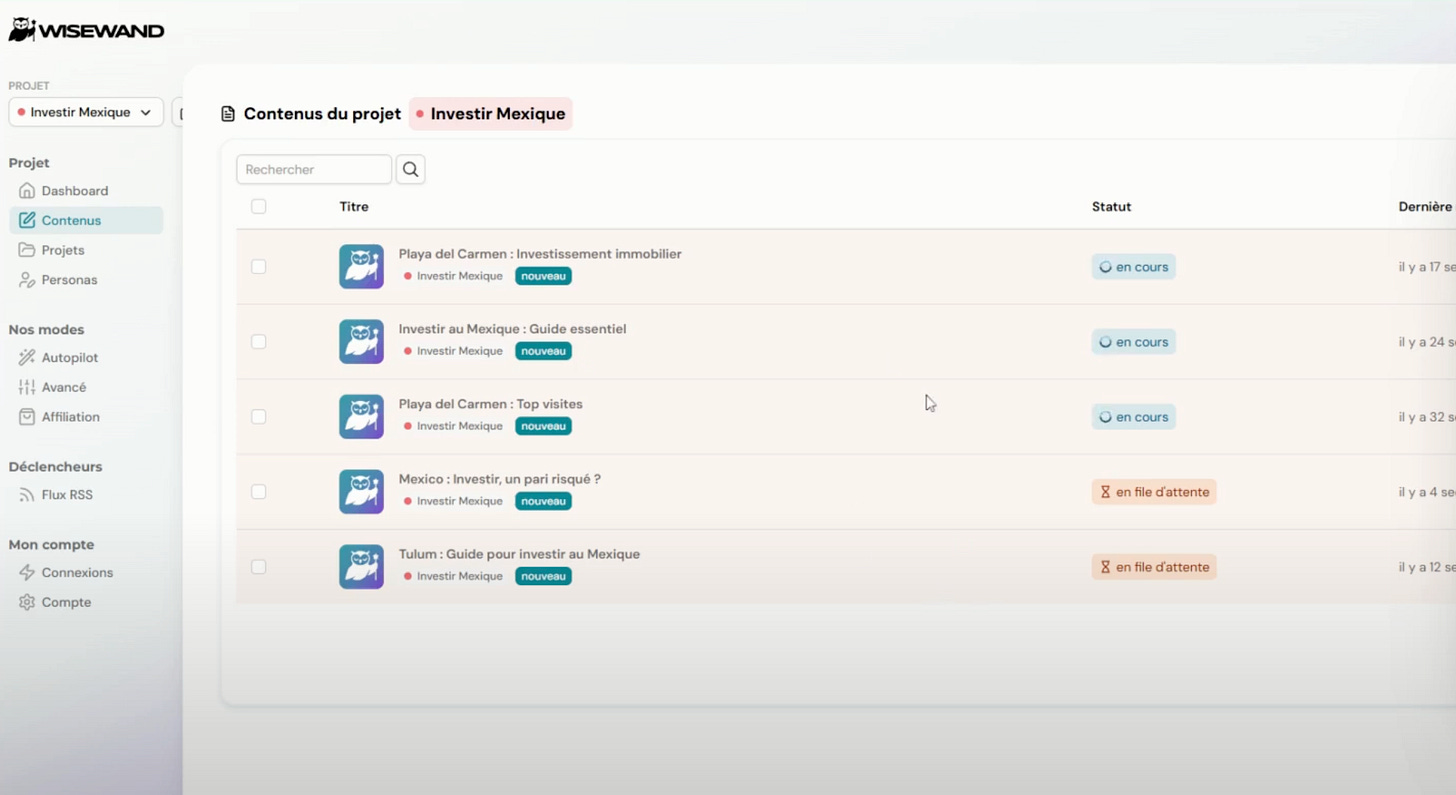The height and width of the screenshot is (795, 1456).
Task: Click the spinner icon on Top visites status
Action: pos(1105,417)
